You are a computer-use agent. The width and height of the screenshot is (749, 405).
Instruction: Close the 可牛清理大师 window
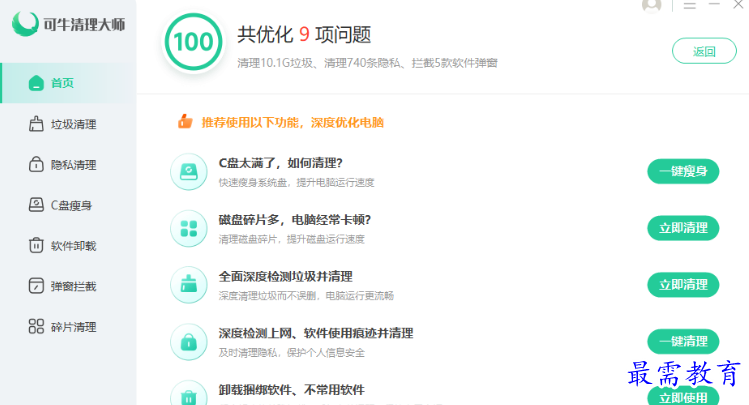(738, 4)
